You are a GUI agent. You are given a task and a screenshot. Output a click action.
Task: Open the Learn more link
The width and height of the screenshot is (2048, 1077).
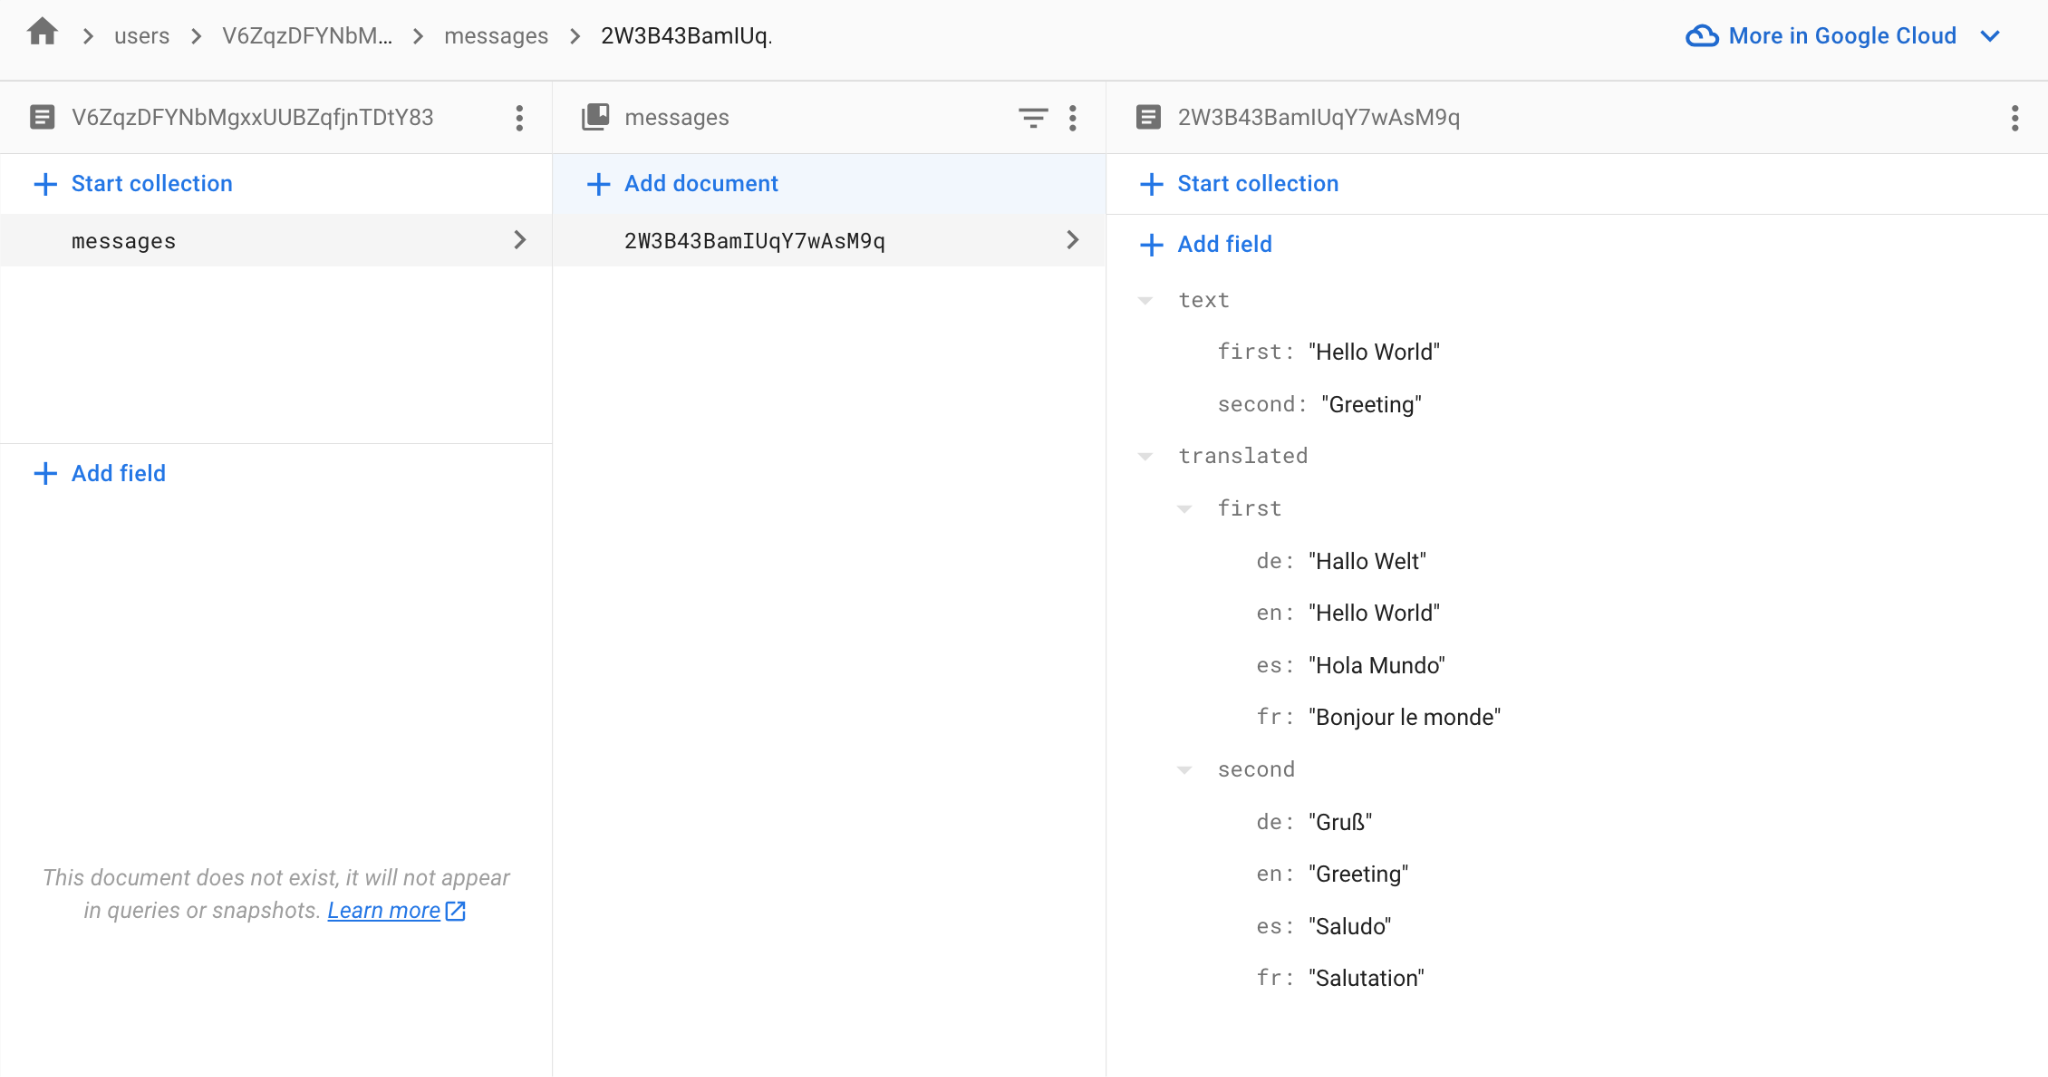point(384,911)
